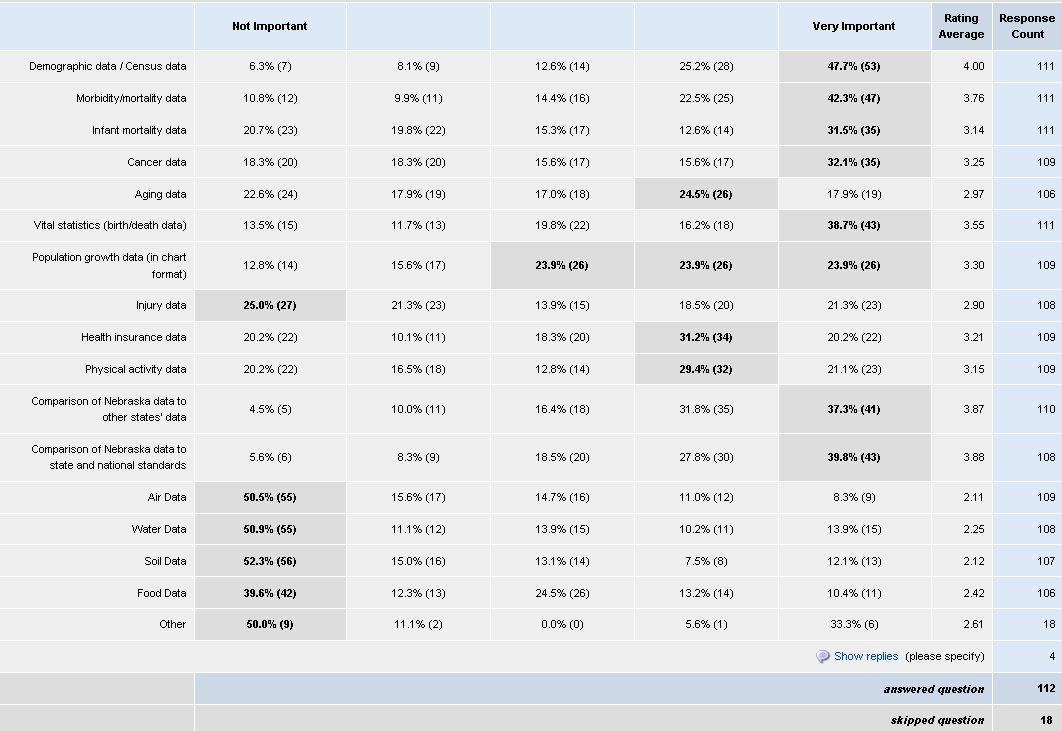The image size is (1062, 731).
Task: Select the "33.3% (6)" Very Important cell
Action: click(853, 624)
